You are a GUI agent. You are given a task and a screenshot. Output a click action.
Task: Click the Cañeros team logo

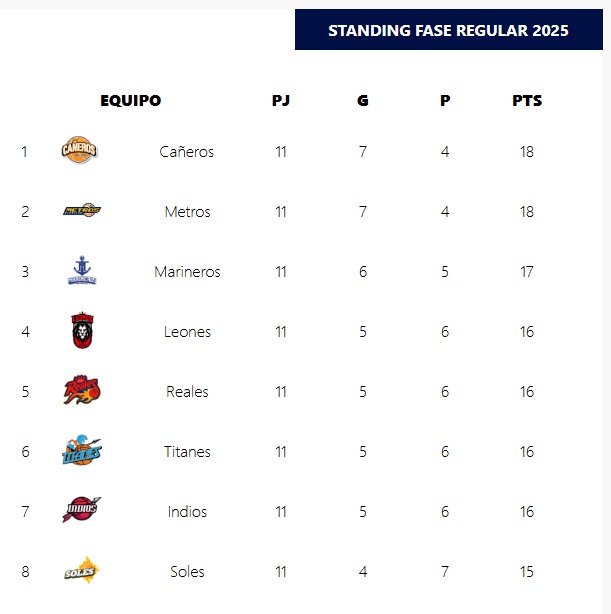coord(80,151)
